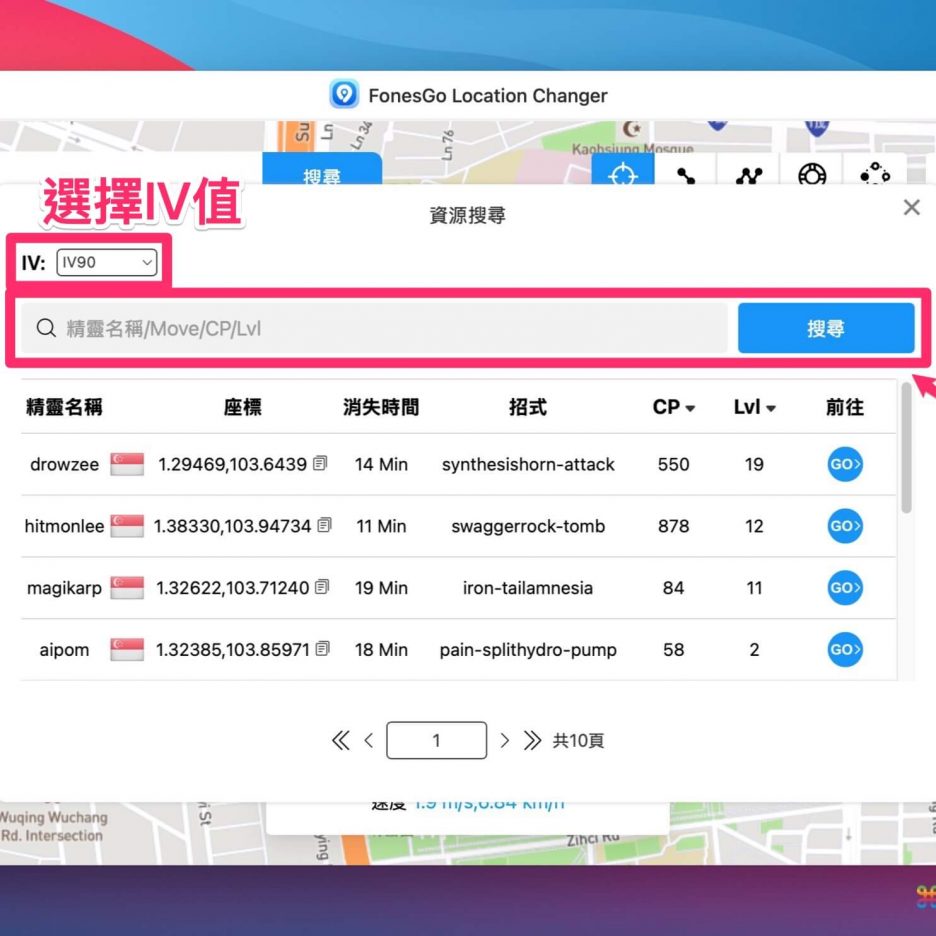Copy magikarp coordinates with copy icon

(x=322, y=588)
